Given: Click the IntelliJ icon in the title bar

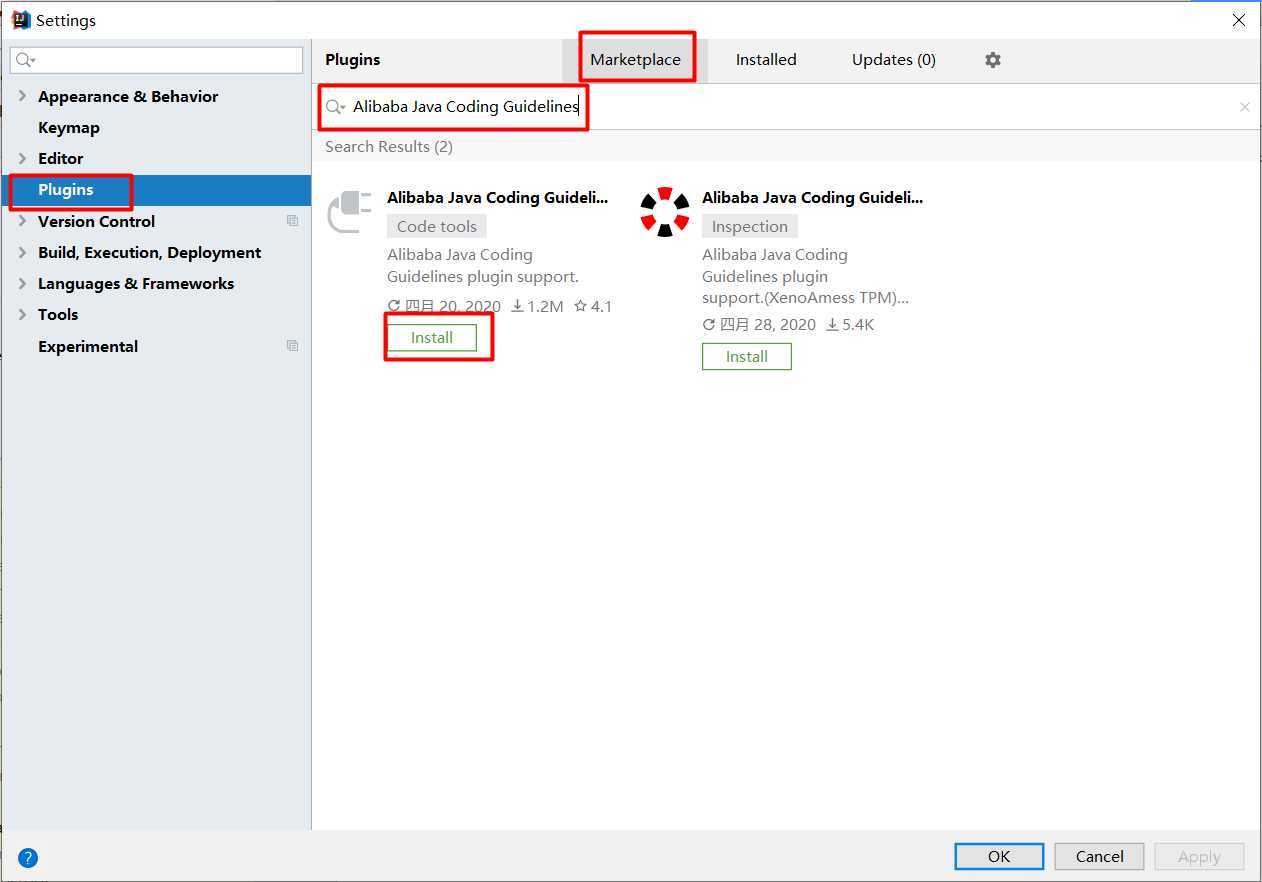Looking at the screenshot, I should click(20, 20).
